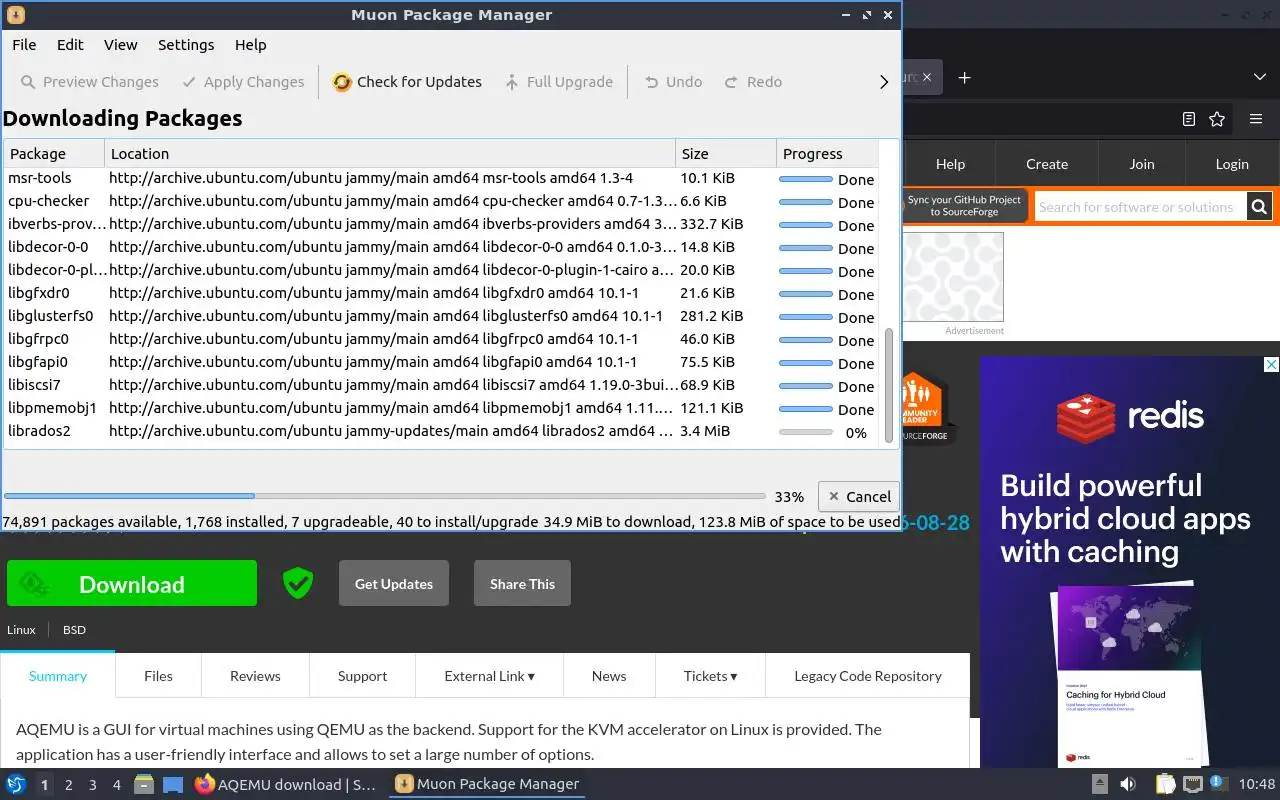Open the Reviews tab on SourceForge page
1280x800 pixels.
[x=255, y=676]
